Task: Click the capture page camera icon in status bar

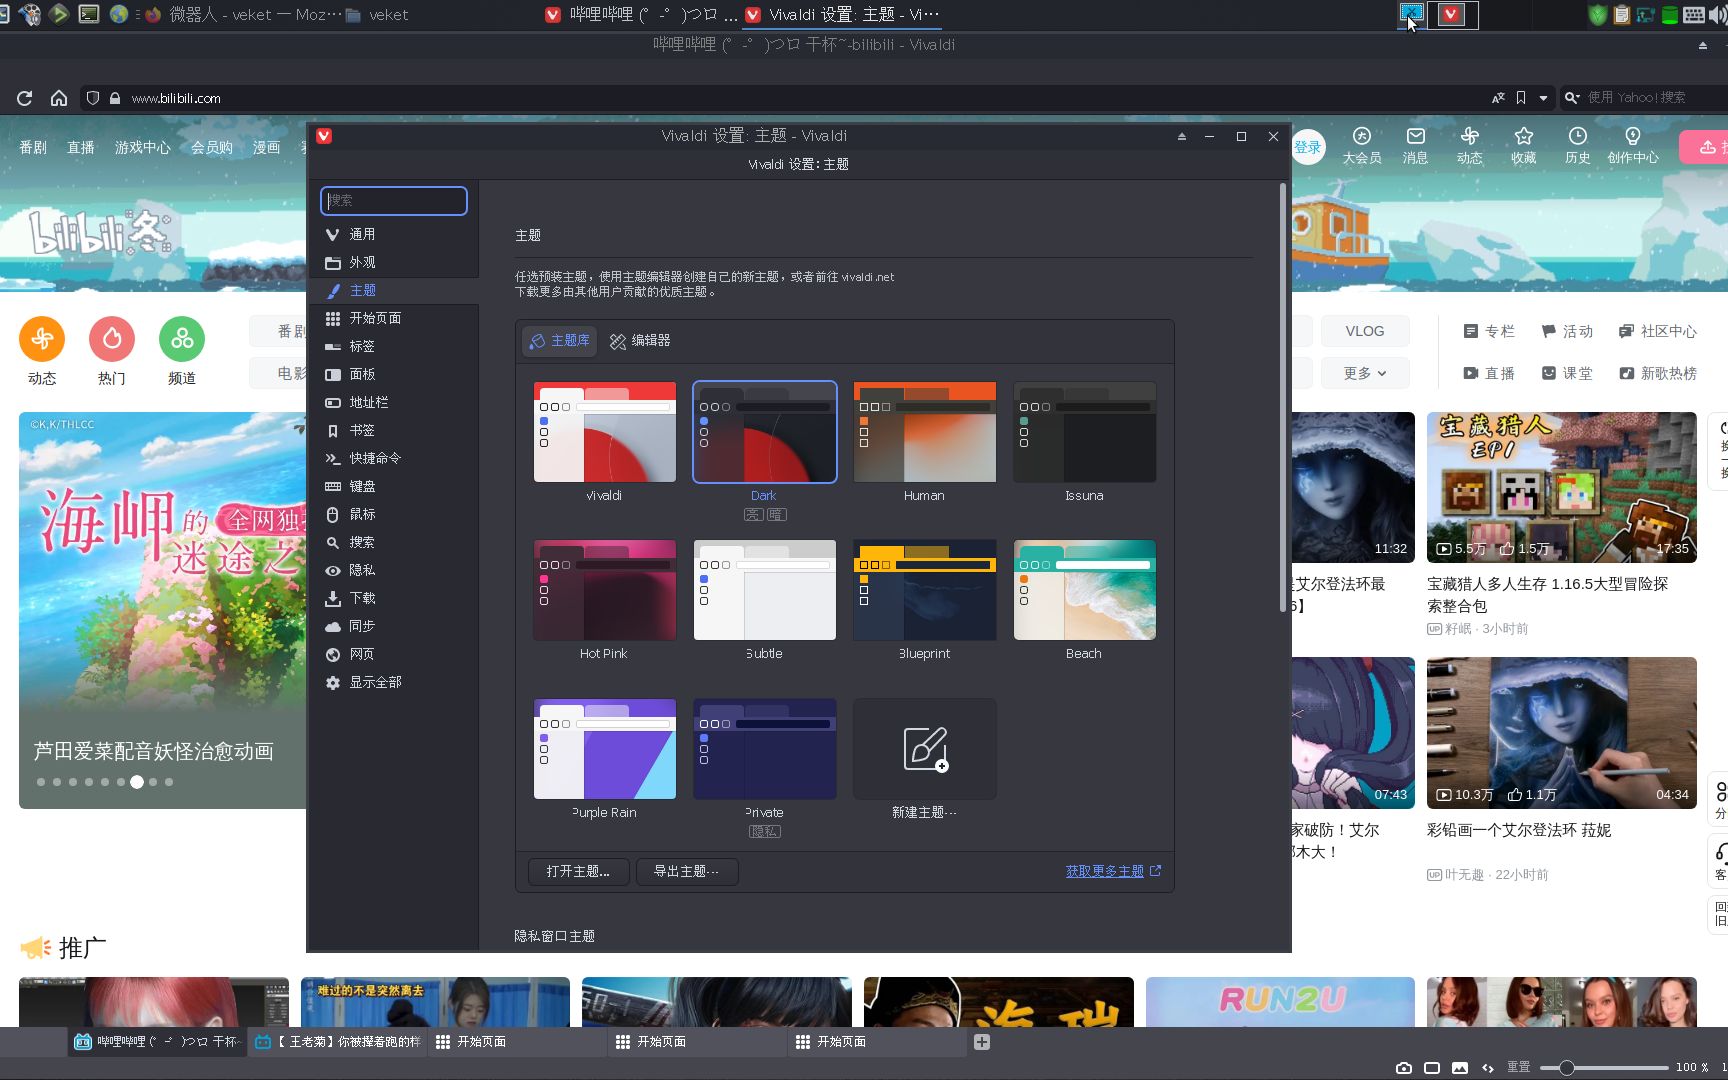Action: pyautogui.click(x=1404, y=1068)
